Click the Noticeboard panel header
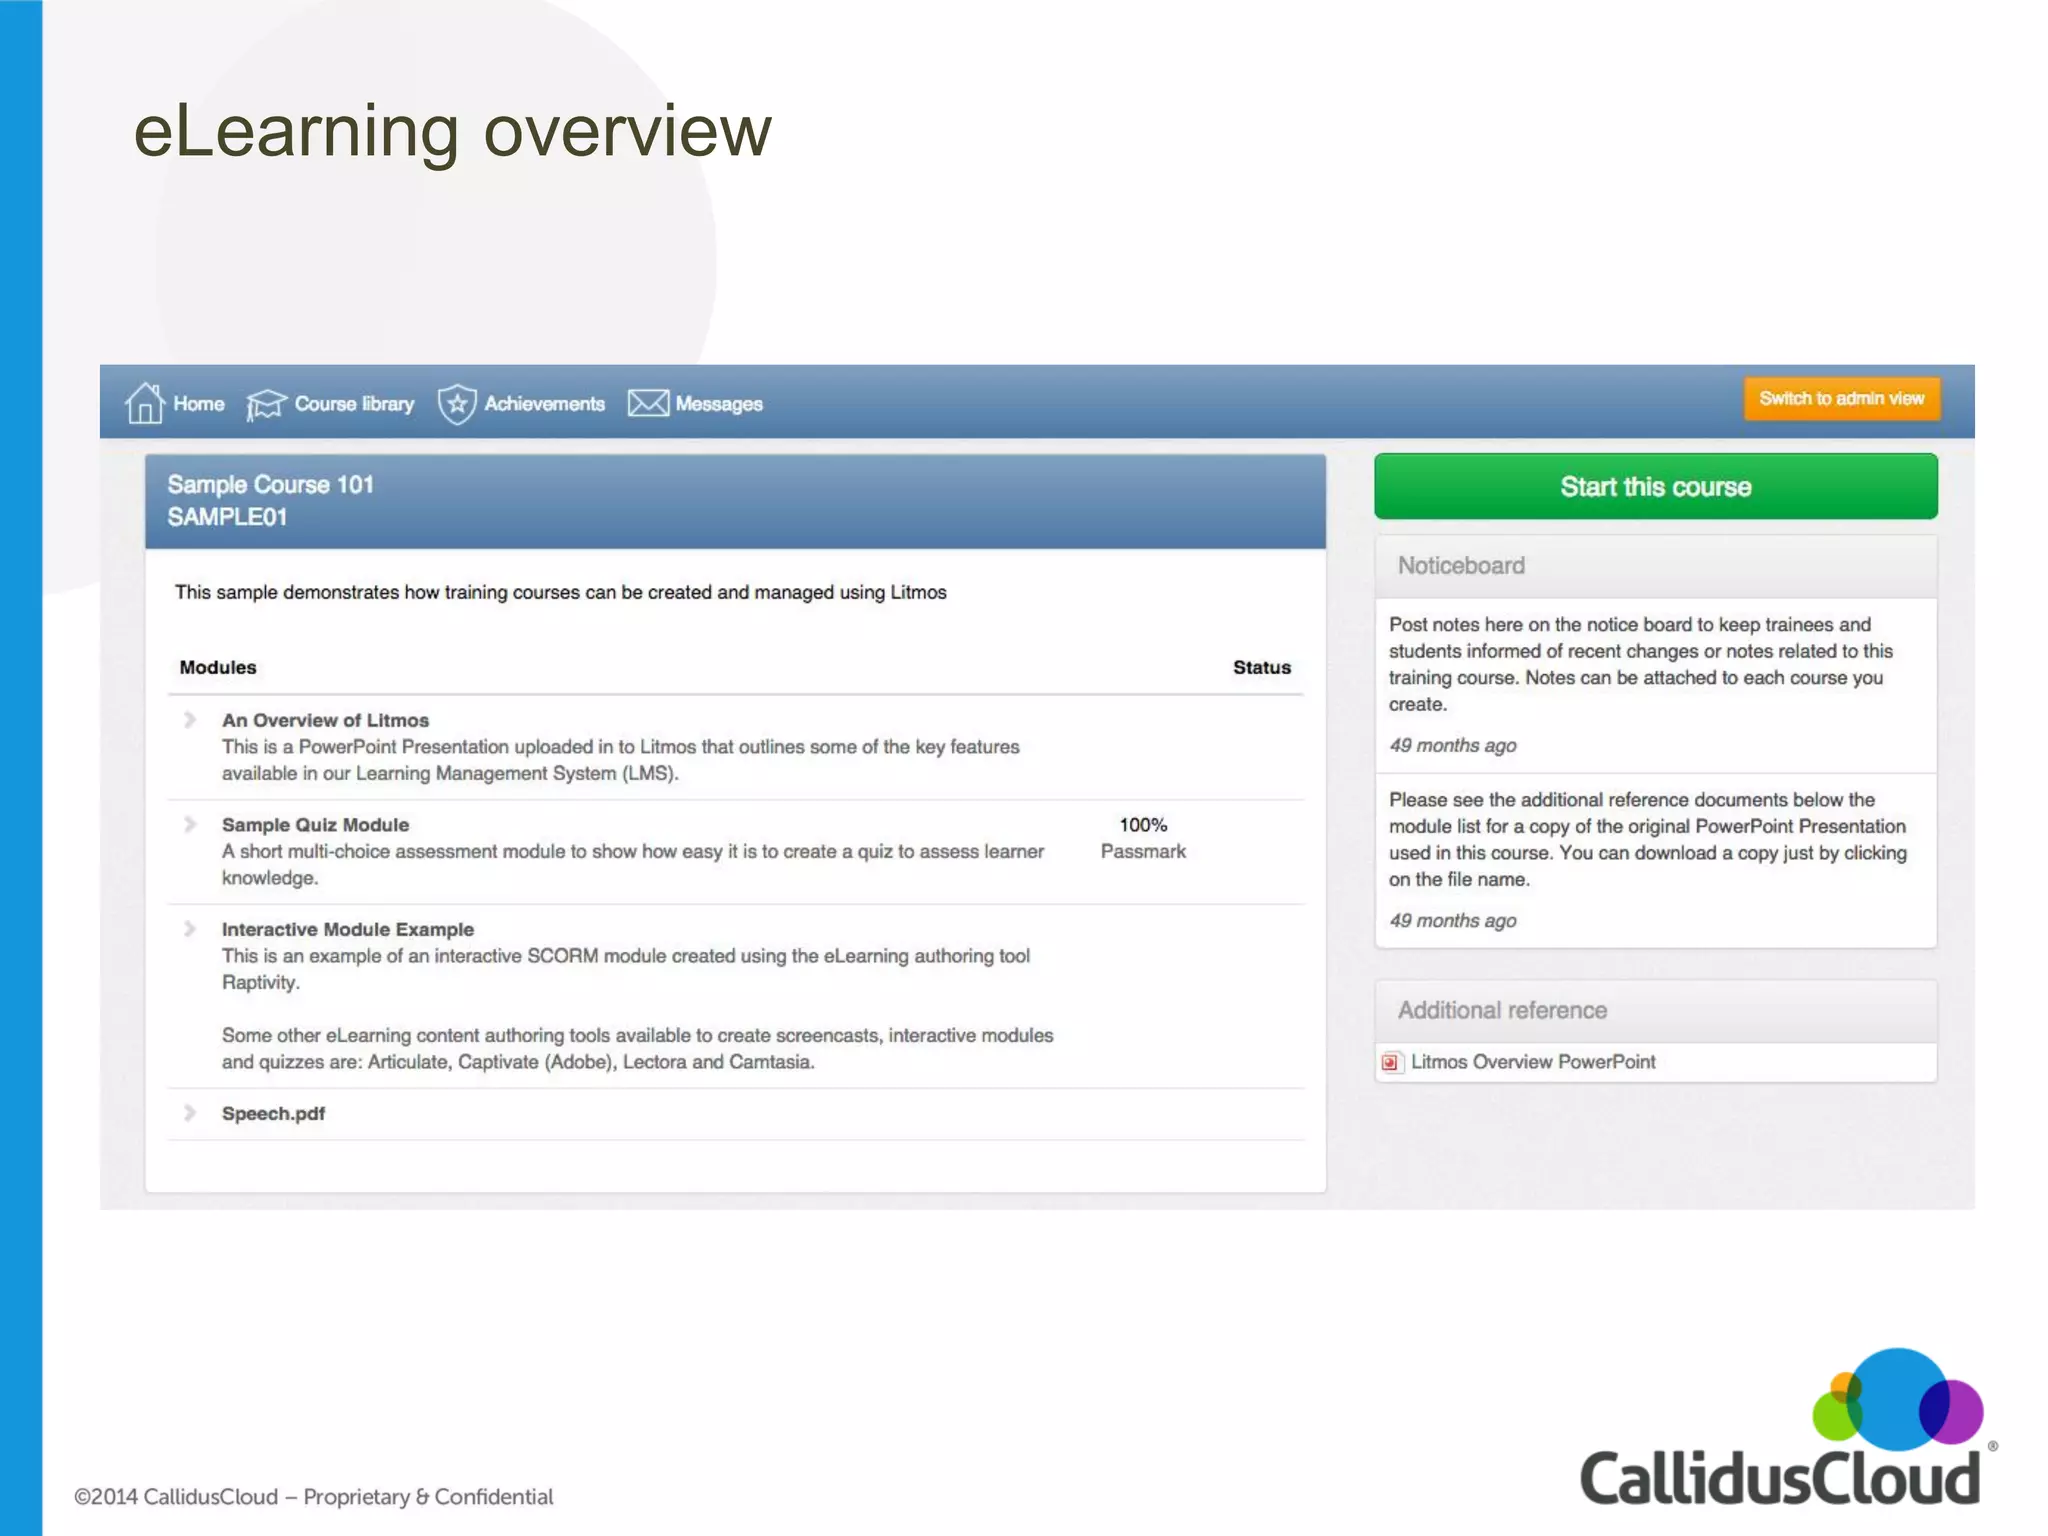Screen dimensions: 2048x1536 1656,566
